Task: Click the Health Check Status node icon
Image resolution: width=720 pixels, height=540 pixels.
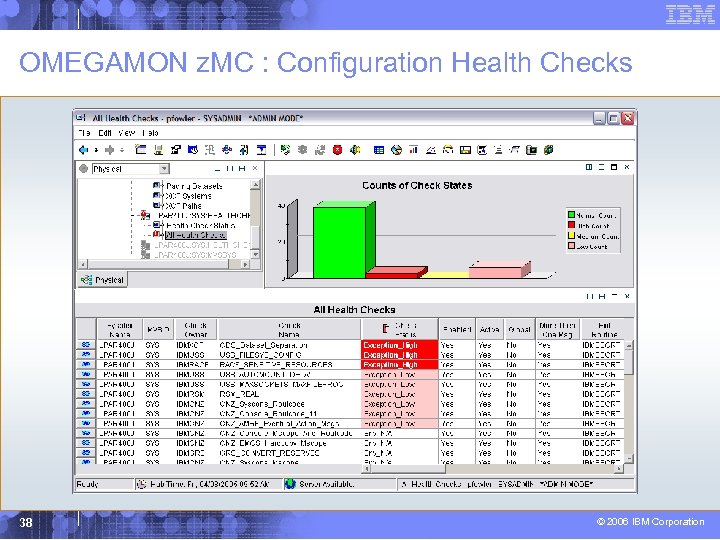Action: pyautogui.click(x=157, y=225)
